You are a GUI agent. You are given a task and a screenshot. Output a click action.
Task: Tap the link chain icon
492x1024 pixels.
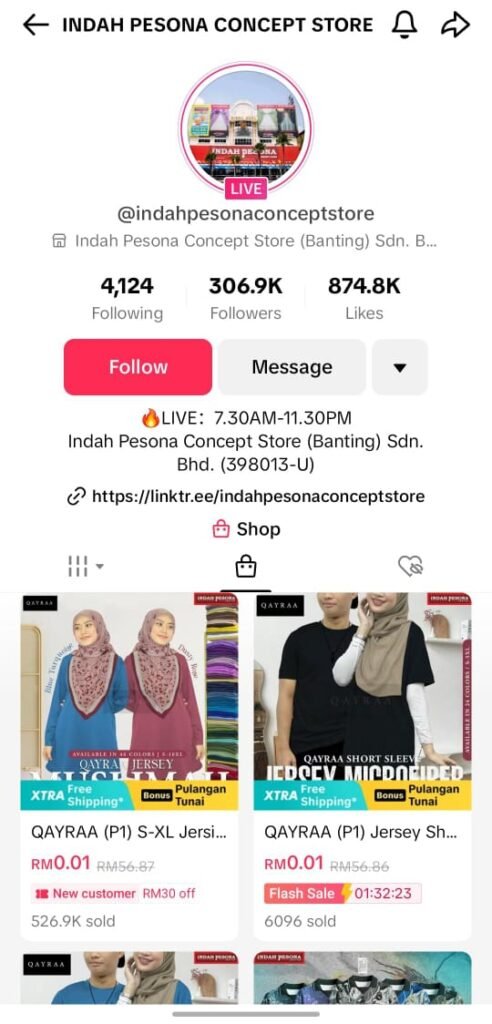76,497
